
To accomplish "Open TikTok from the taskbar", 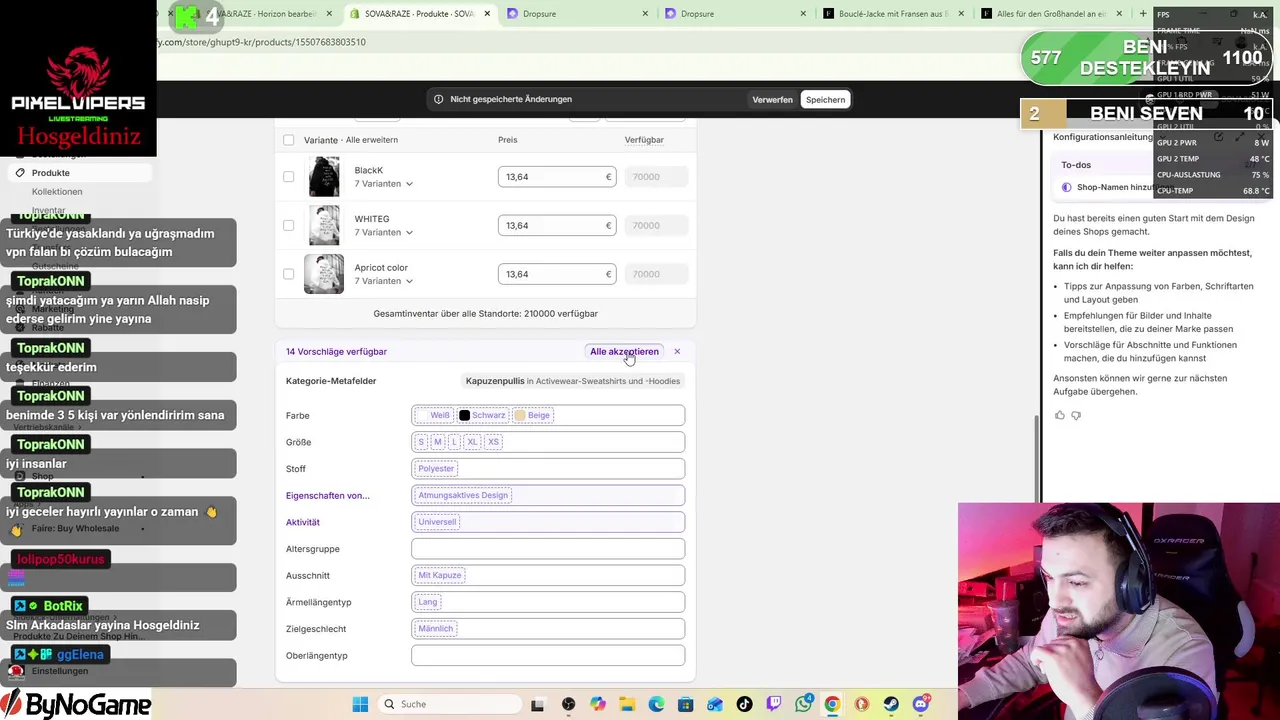I will tap(744, 704).
